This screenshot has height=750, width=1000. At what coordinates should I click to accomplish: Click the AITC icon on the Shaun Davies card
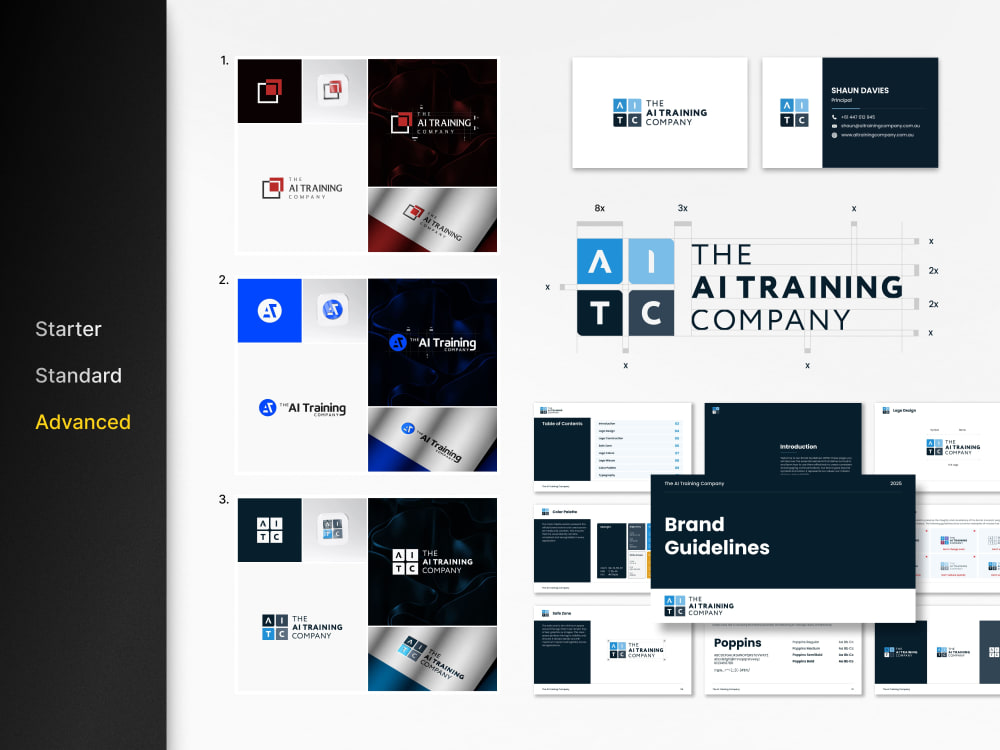coord(794,113)
